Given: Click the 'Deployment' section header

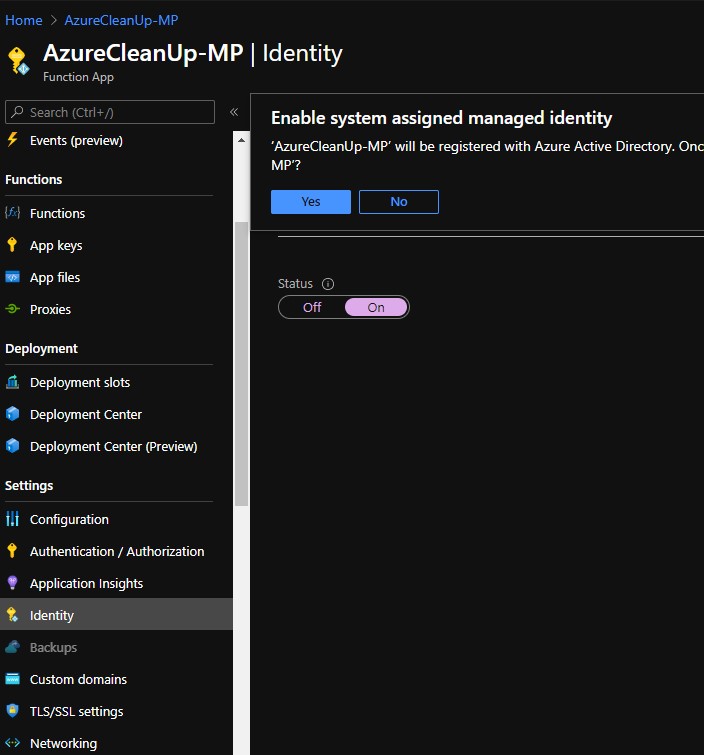Looking at the screenshot, I should [41, 348].
